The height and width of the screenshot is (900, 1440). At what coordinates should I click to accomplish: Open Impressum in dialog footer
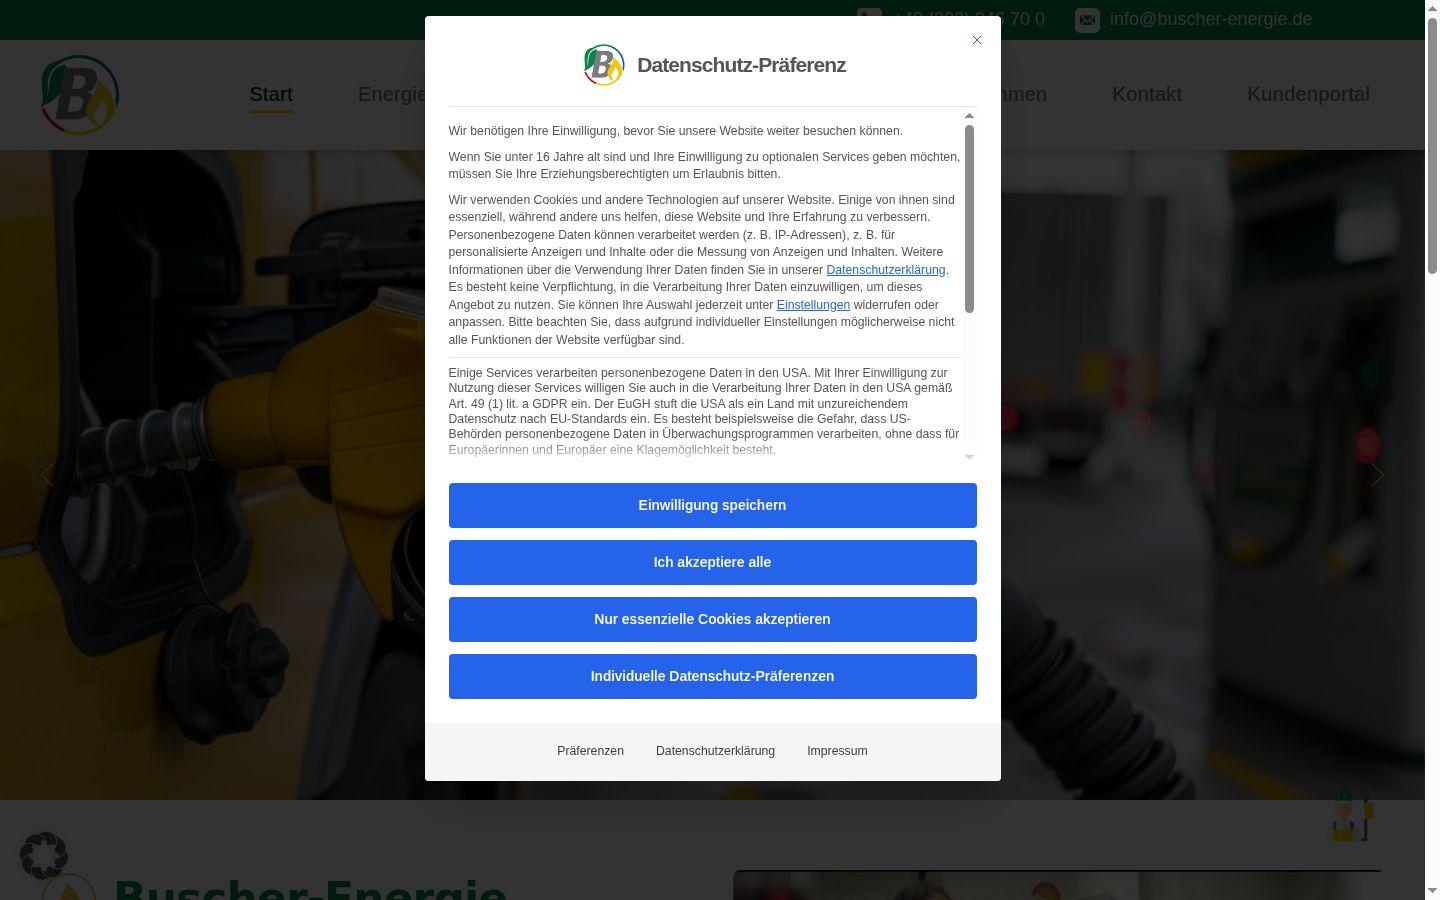pyautogui.click(x=837, y=751)
